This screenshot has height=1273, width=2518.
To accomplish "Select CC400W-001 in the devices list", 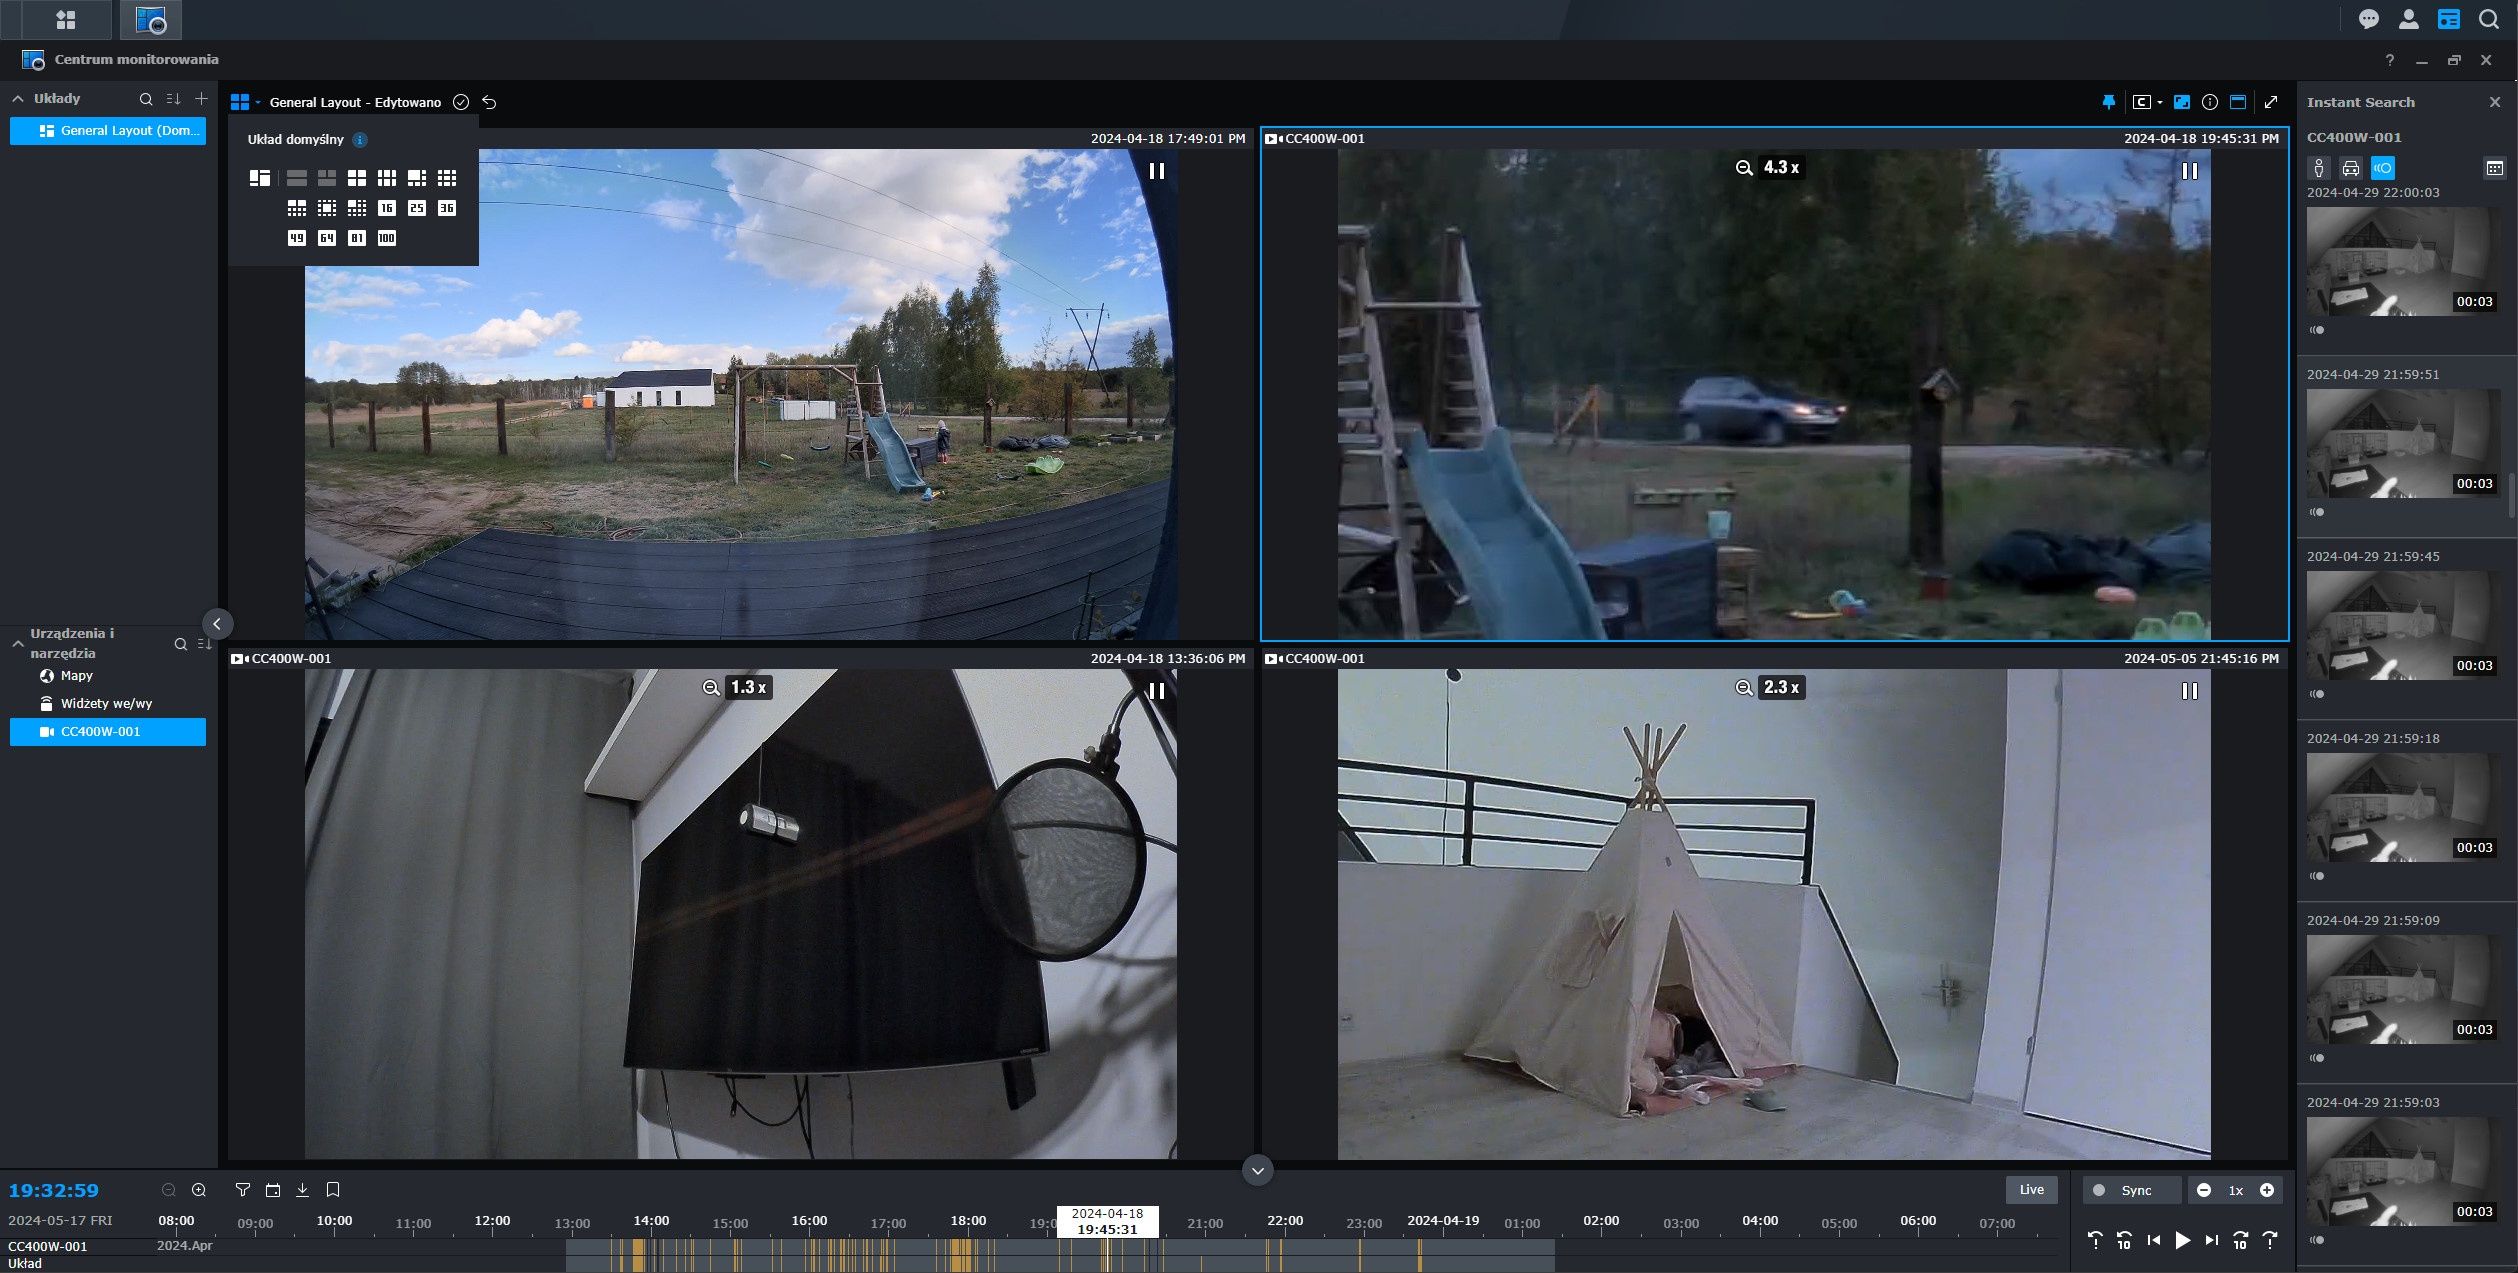I will (108, 732).
